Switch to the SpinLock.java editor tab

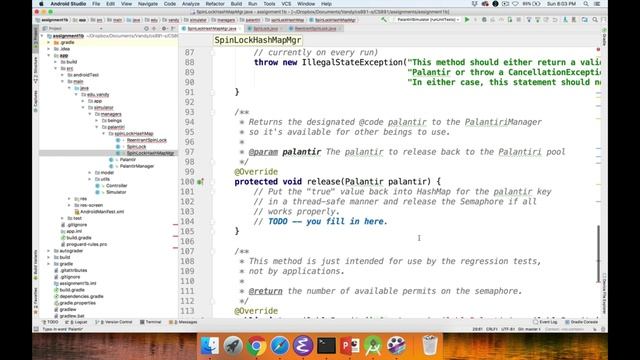[265, 29]
